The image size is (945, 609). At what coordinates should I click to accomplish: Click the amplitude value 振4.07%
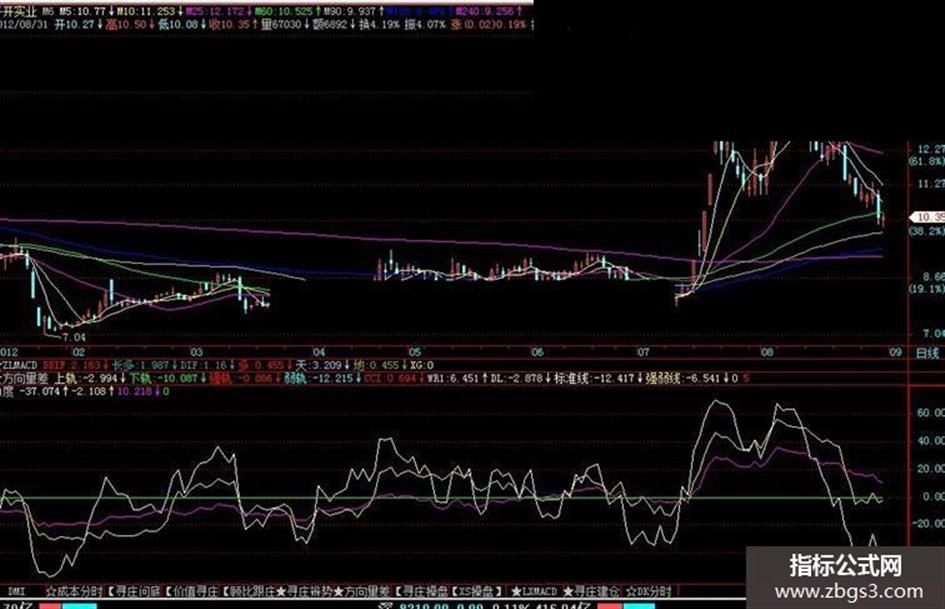(x=425, y=25)
